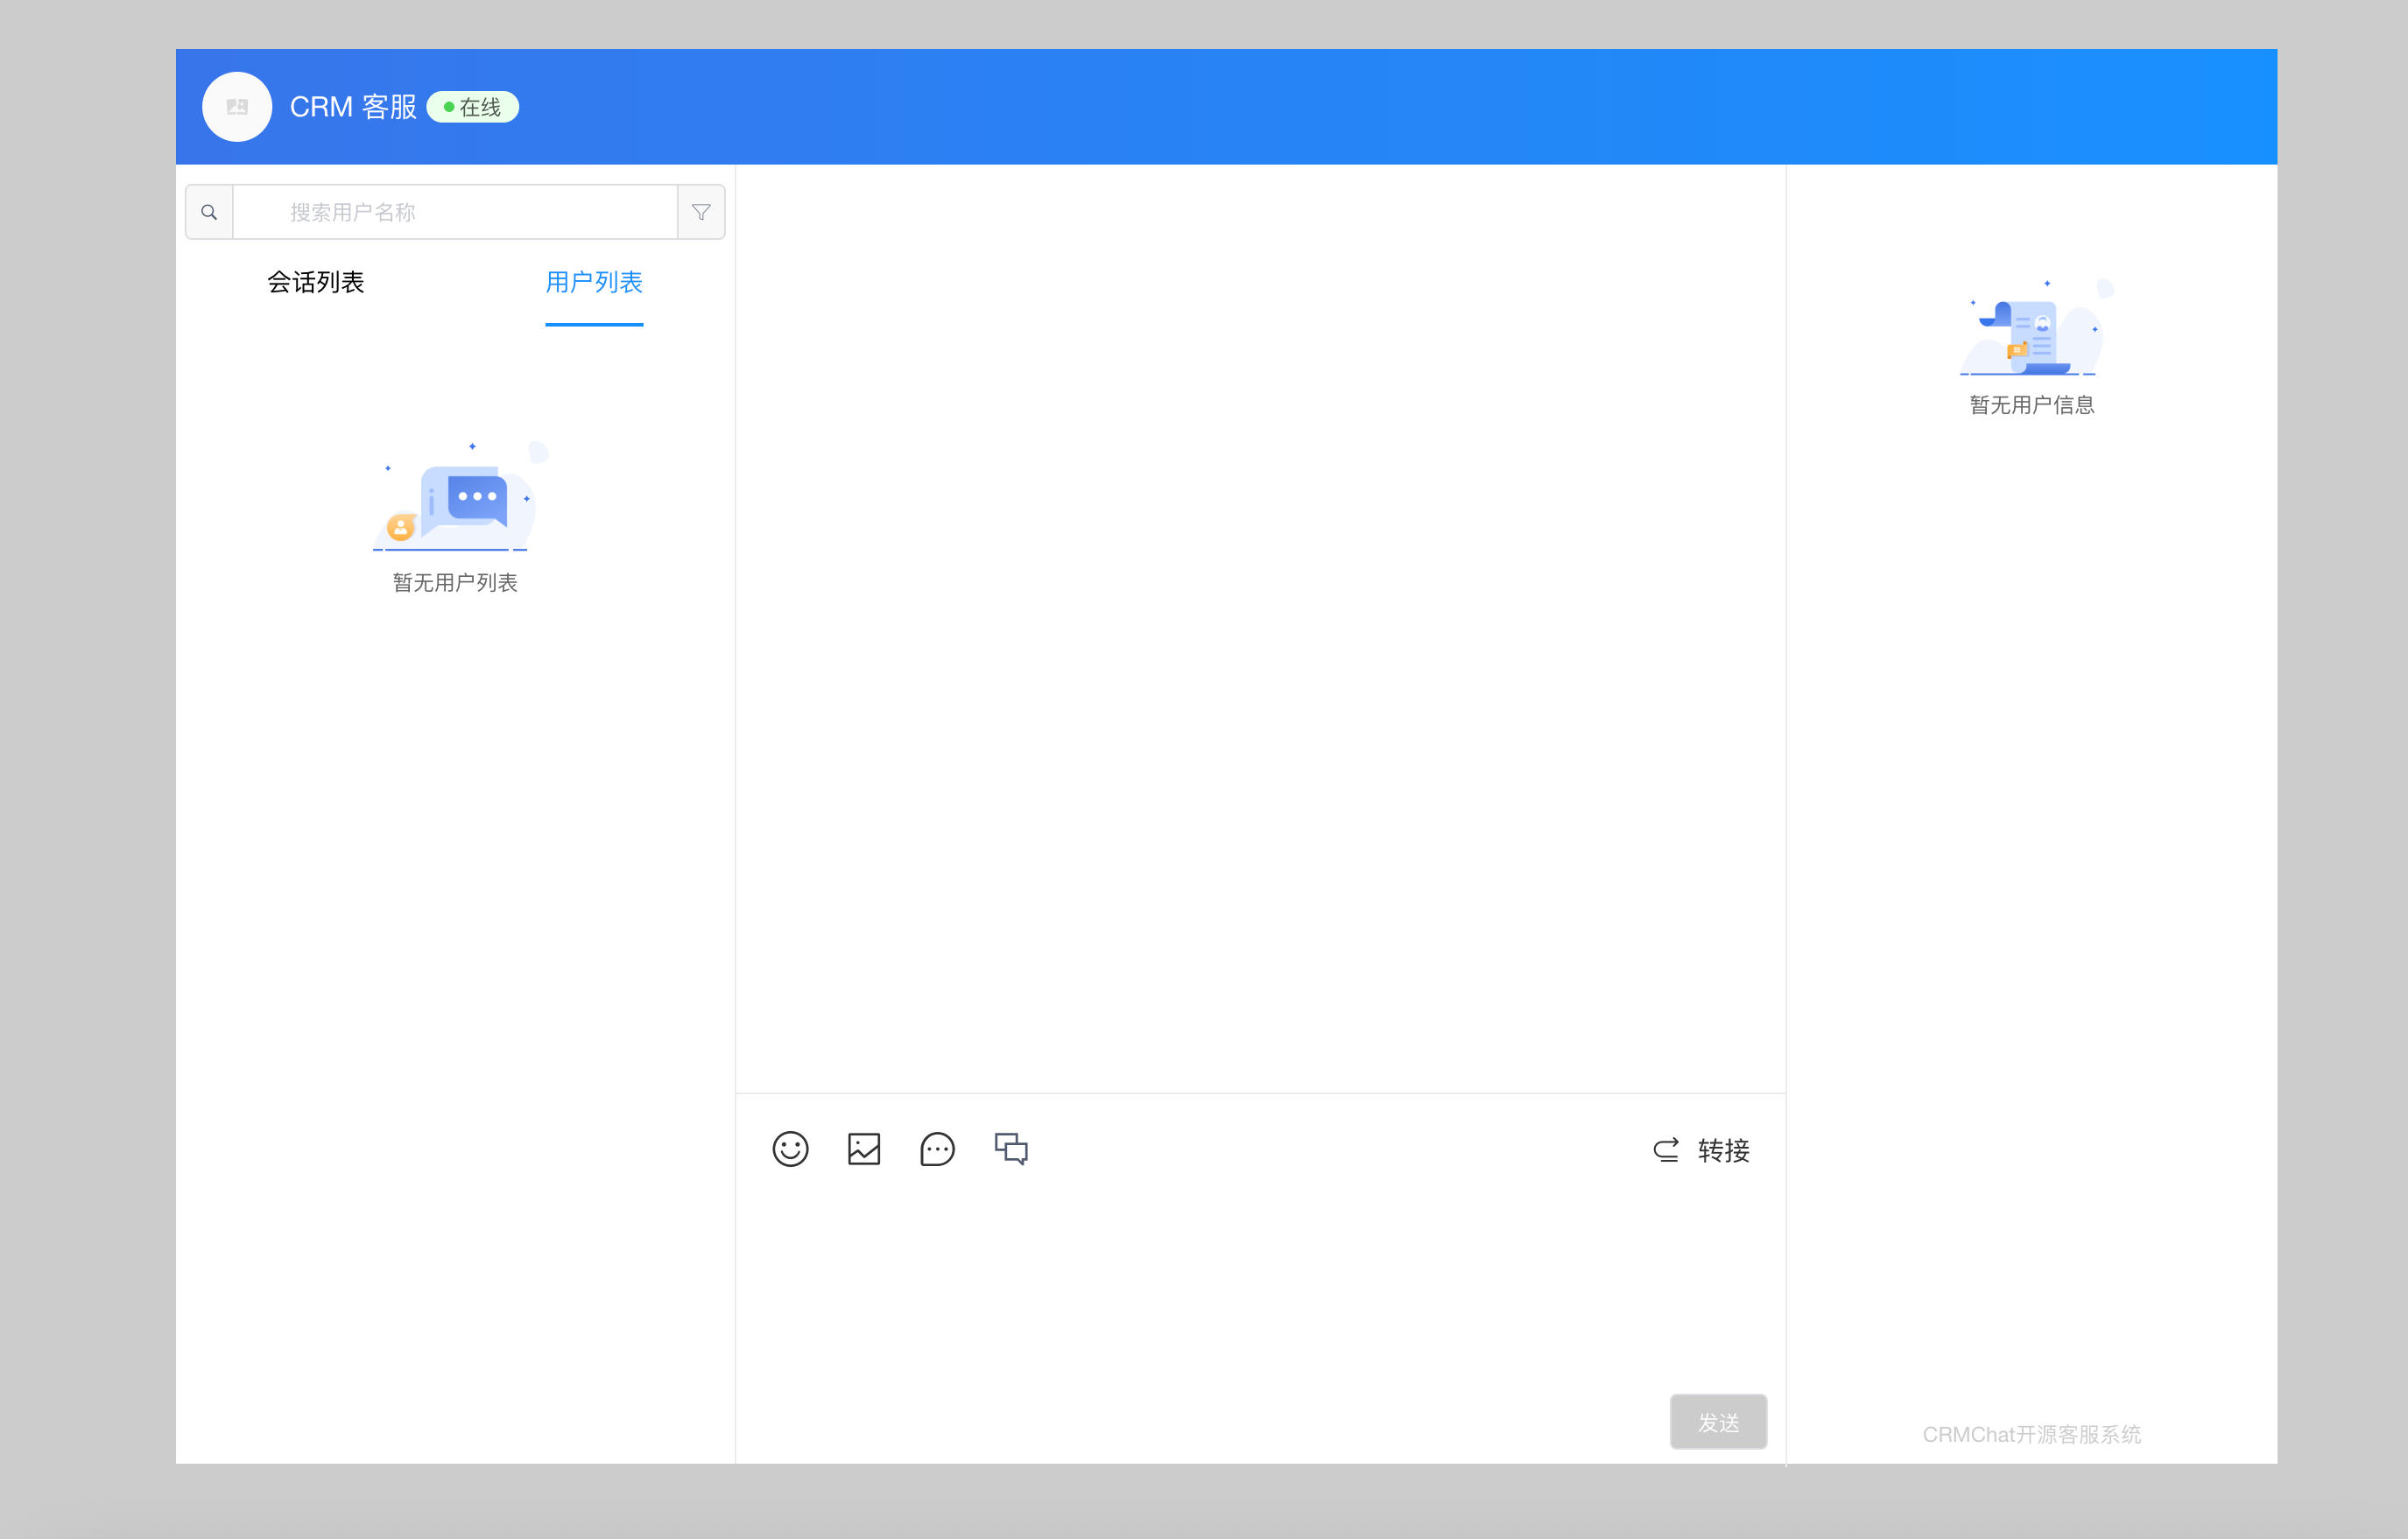Click the CRM agent avatar
2408x1539 pixels.
coord(237,107)
